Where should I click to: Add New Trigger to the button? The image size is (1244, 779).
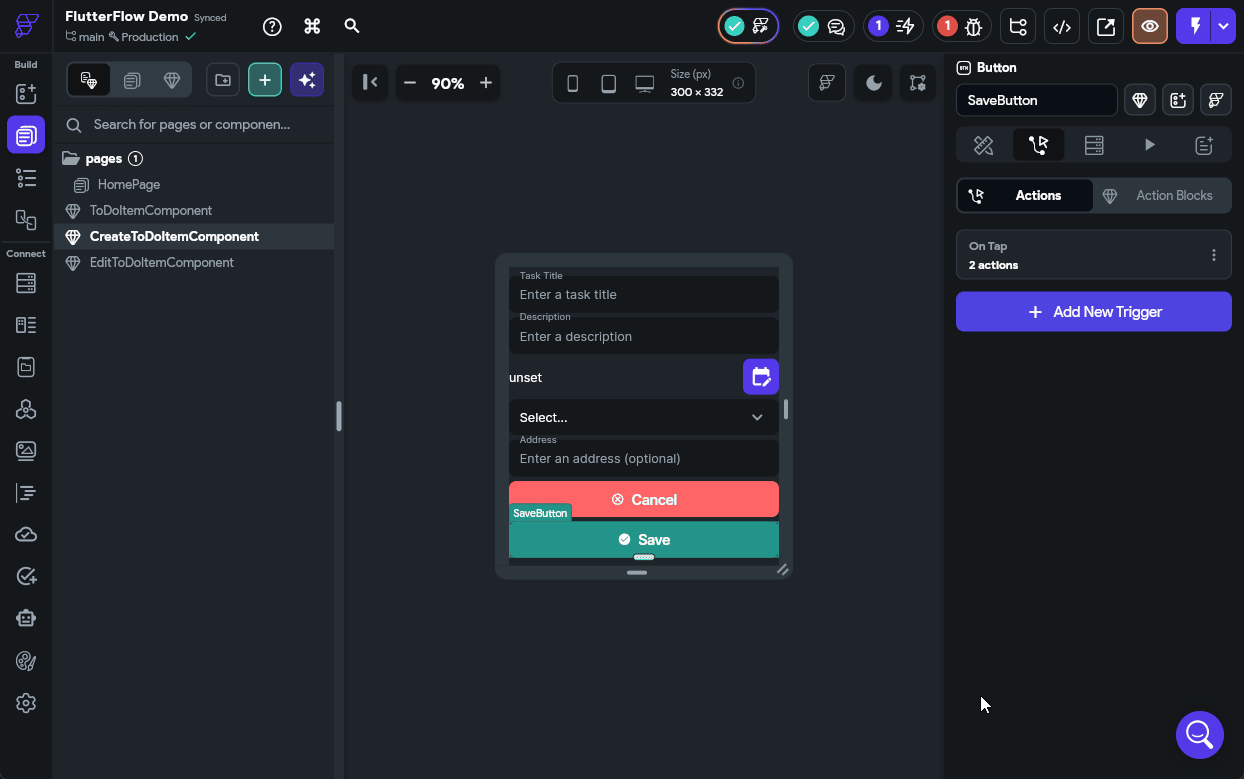tap(1094, 311)
